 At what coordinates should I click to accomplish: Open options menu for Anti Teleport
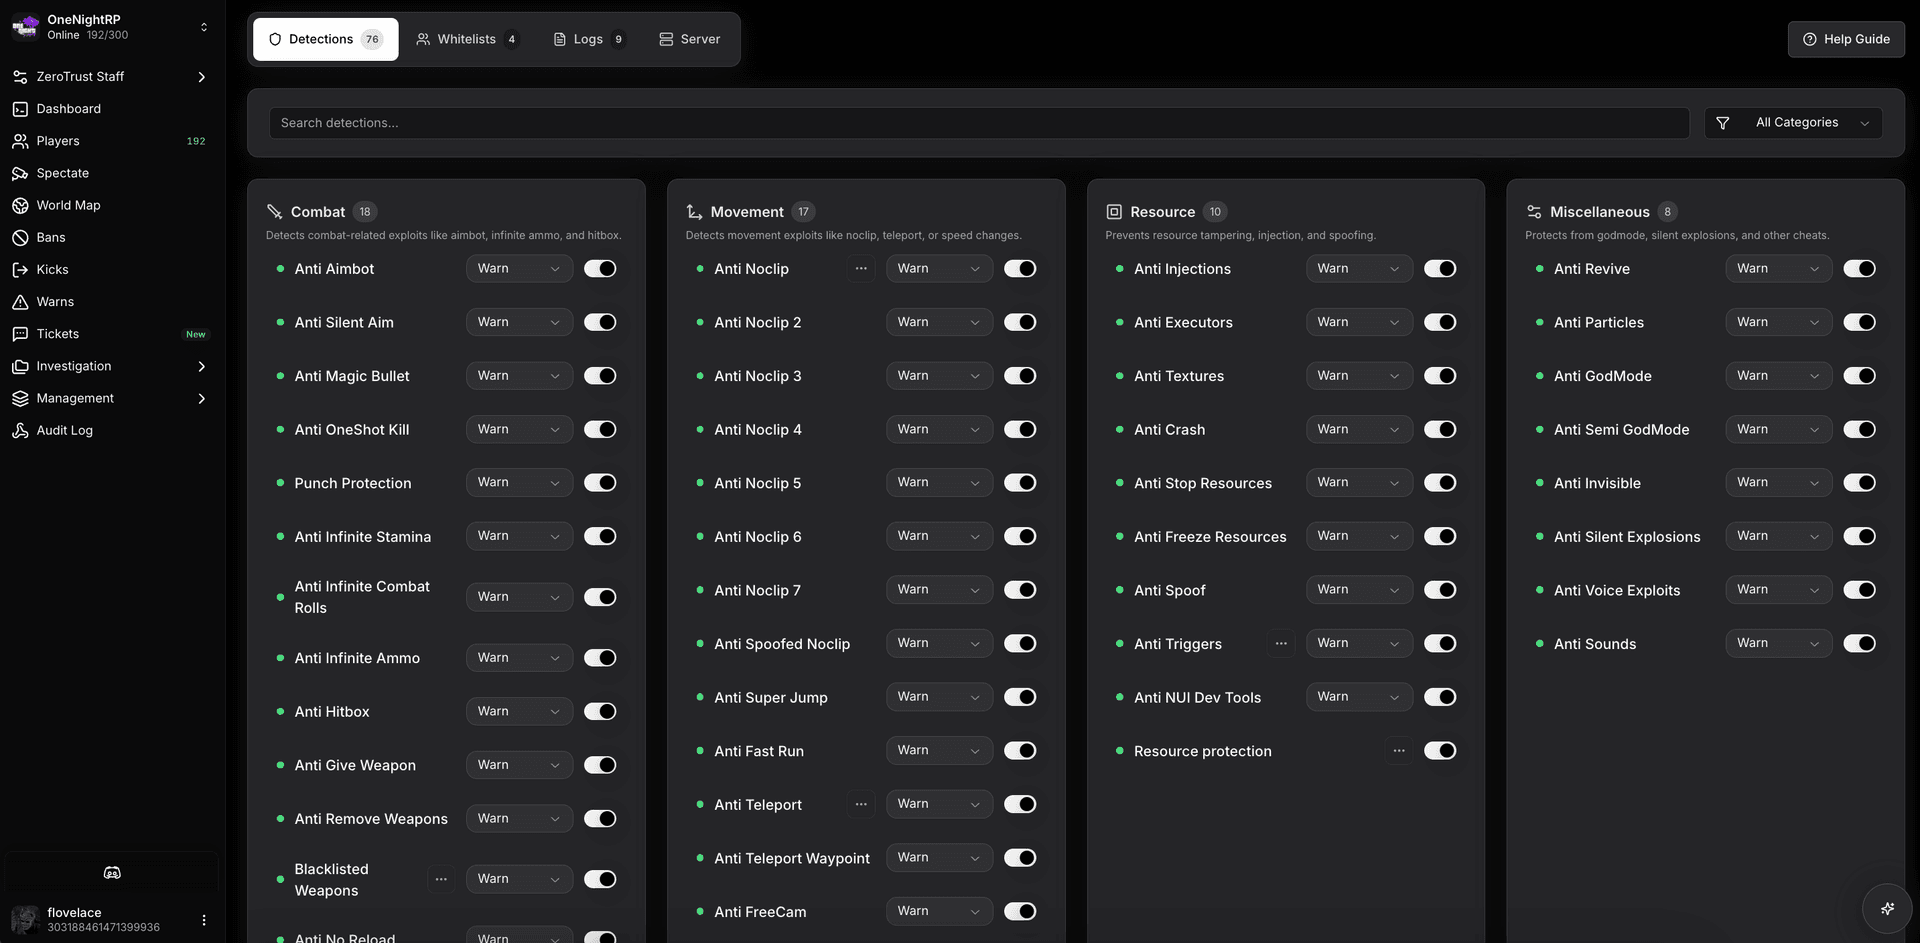click(x=861, y=804)
